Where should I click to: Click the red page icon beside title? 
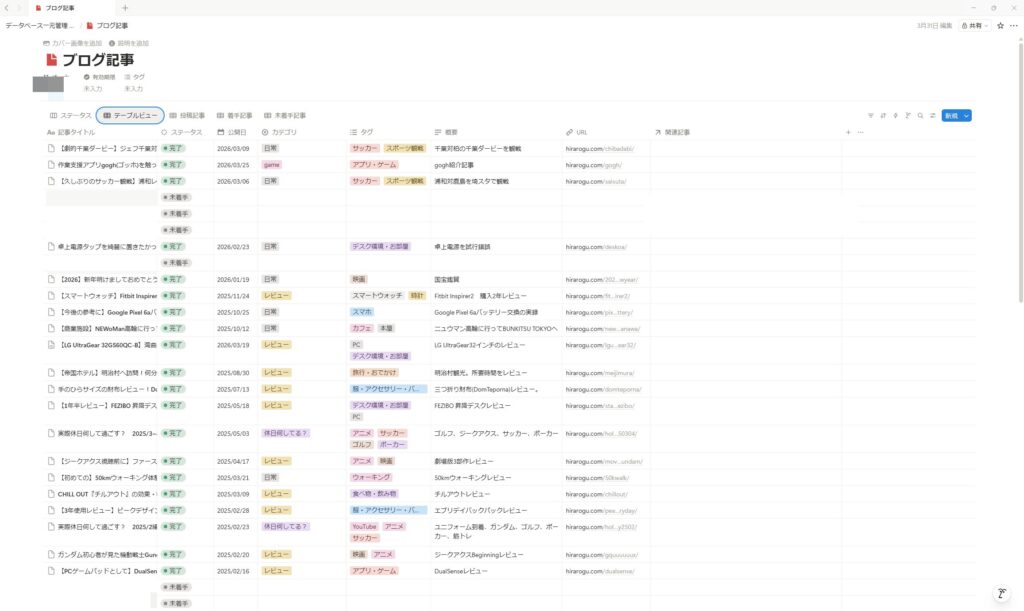(x=52, y=60)
